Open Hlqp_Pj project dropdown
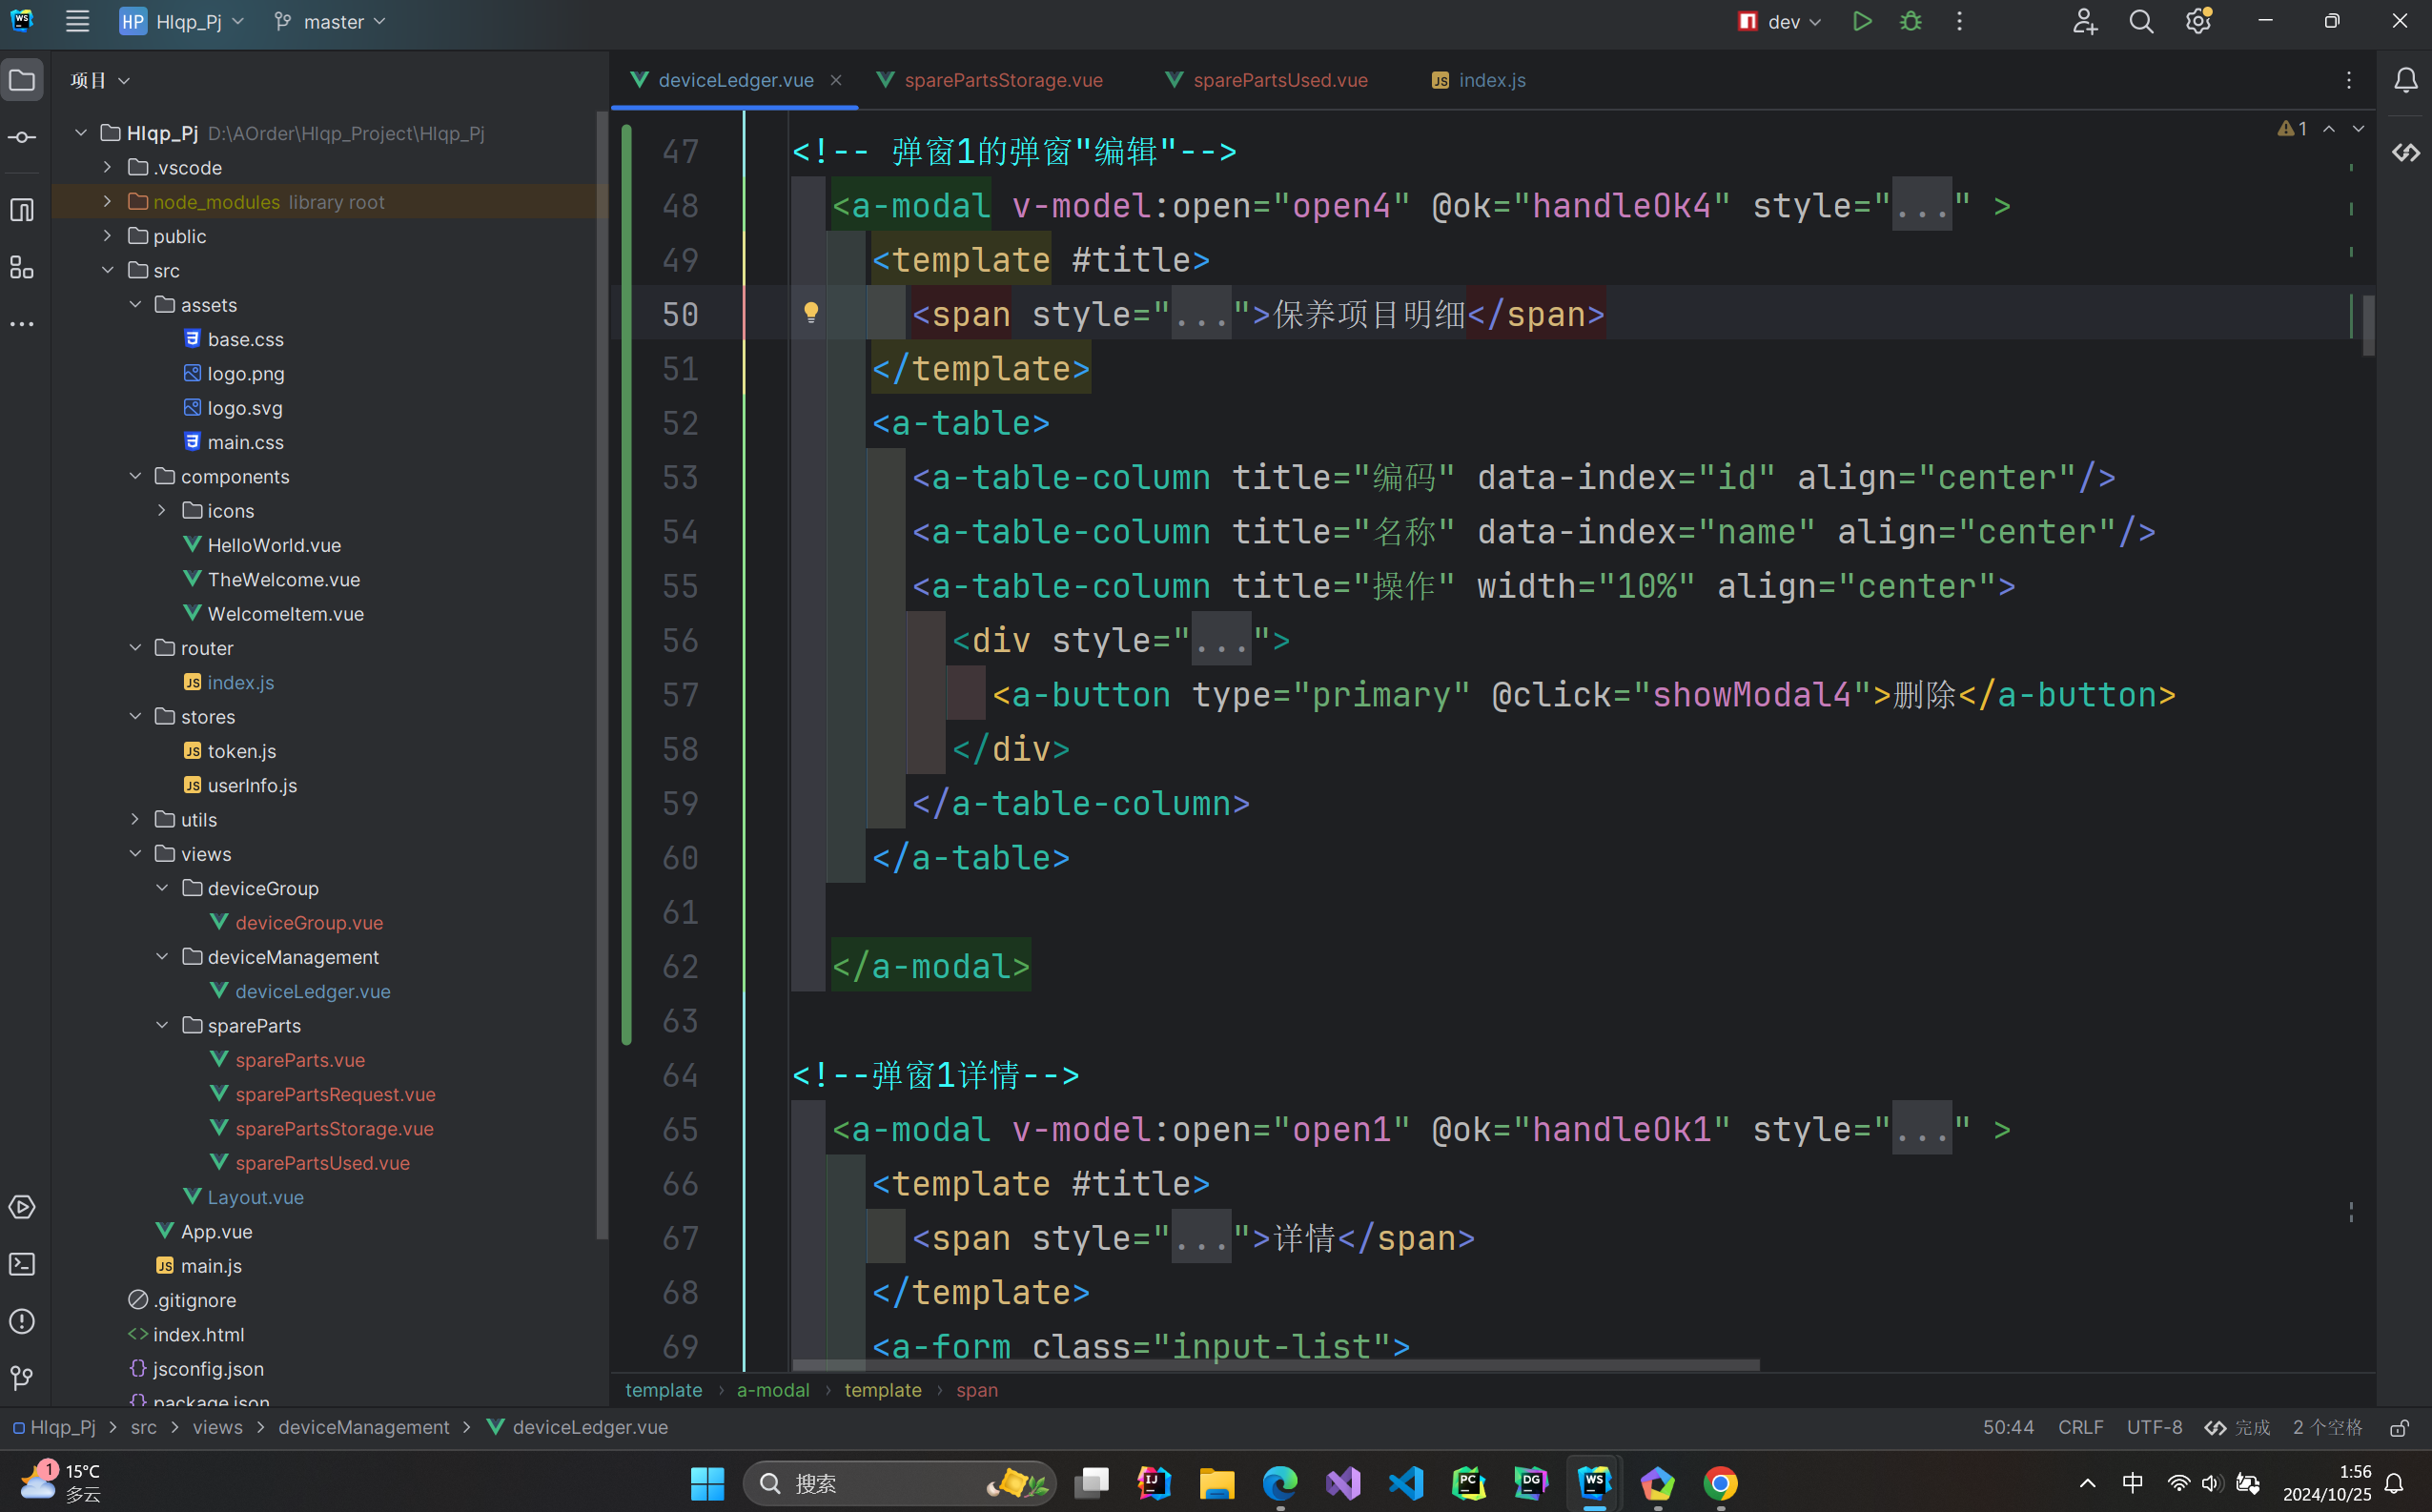2432x1512 pixels. [181, 21]
